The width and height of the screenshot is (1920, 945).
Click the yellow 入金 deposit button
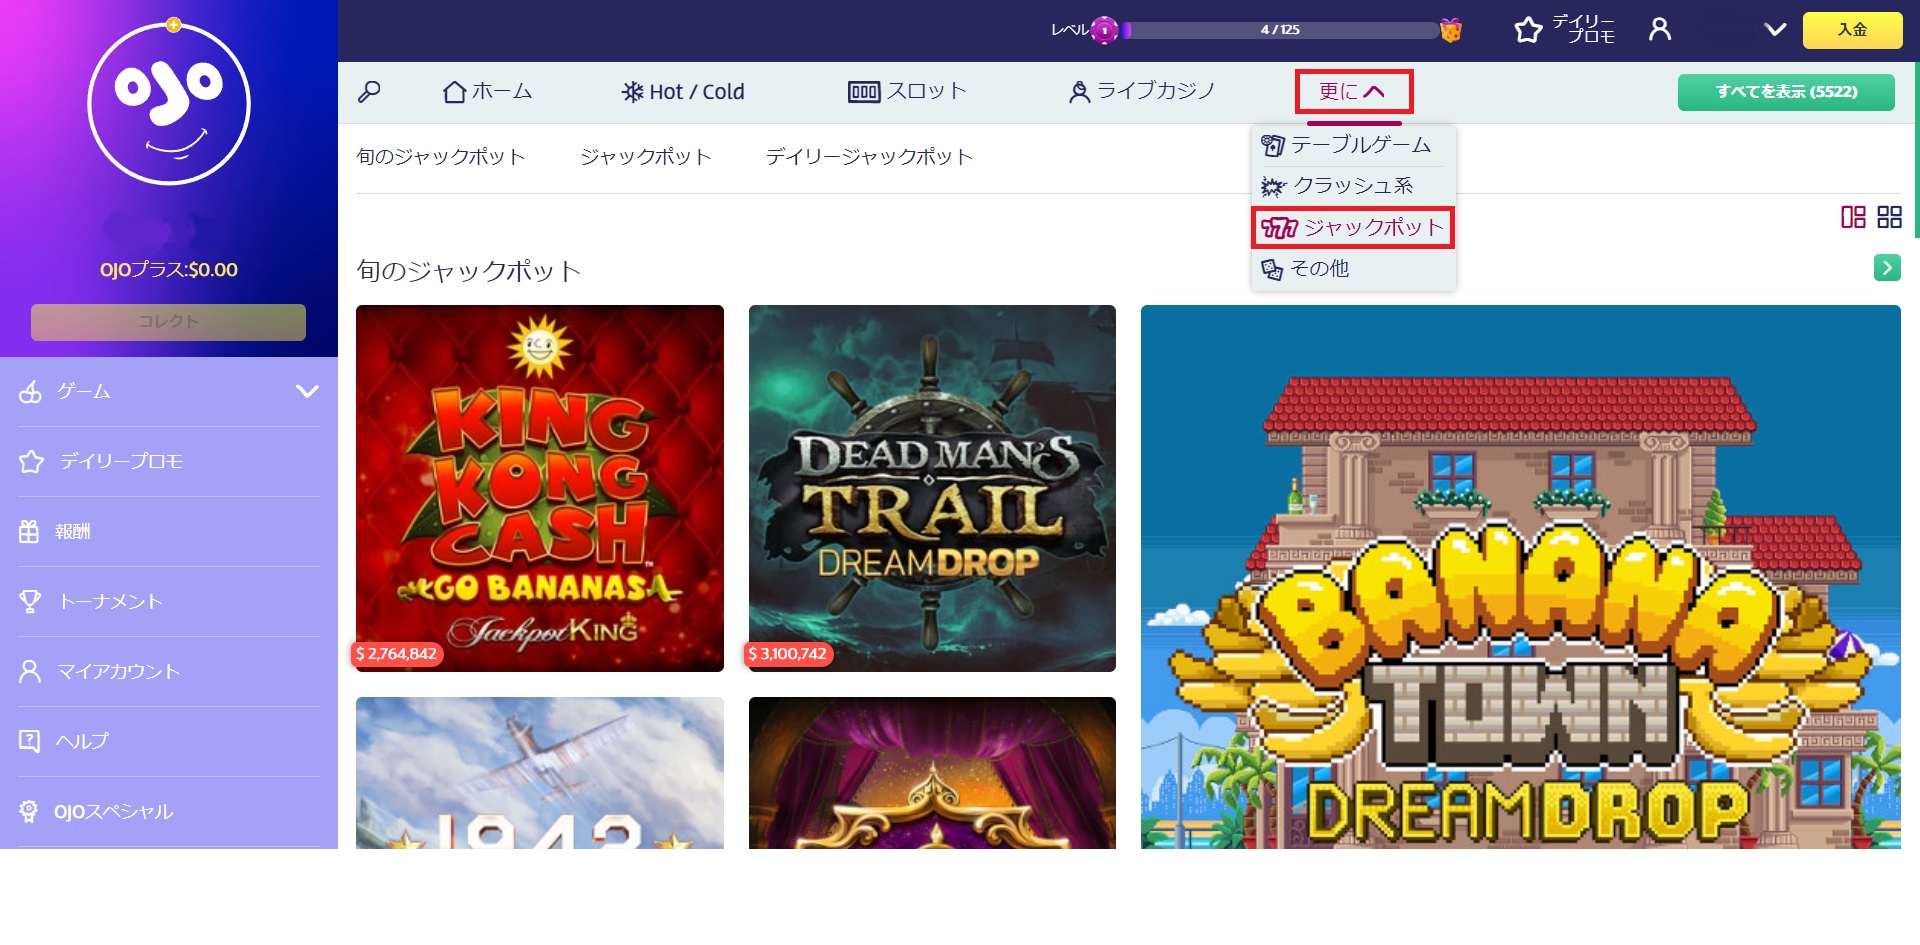pyautogui.click(x=1852, y=30)
